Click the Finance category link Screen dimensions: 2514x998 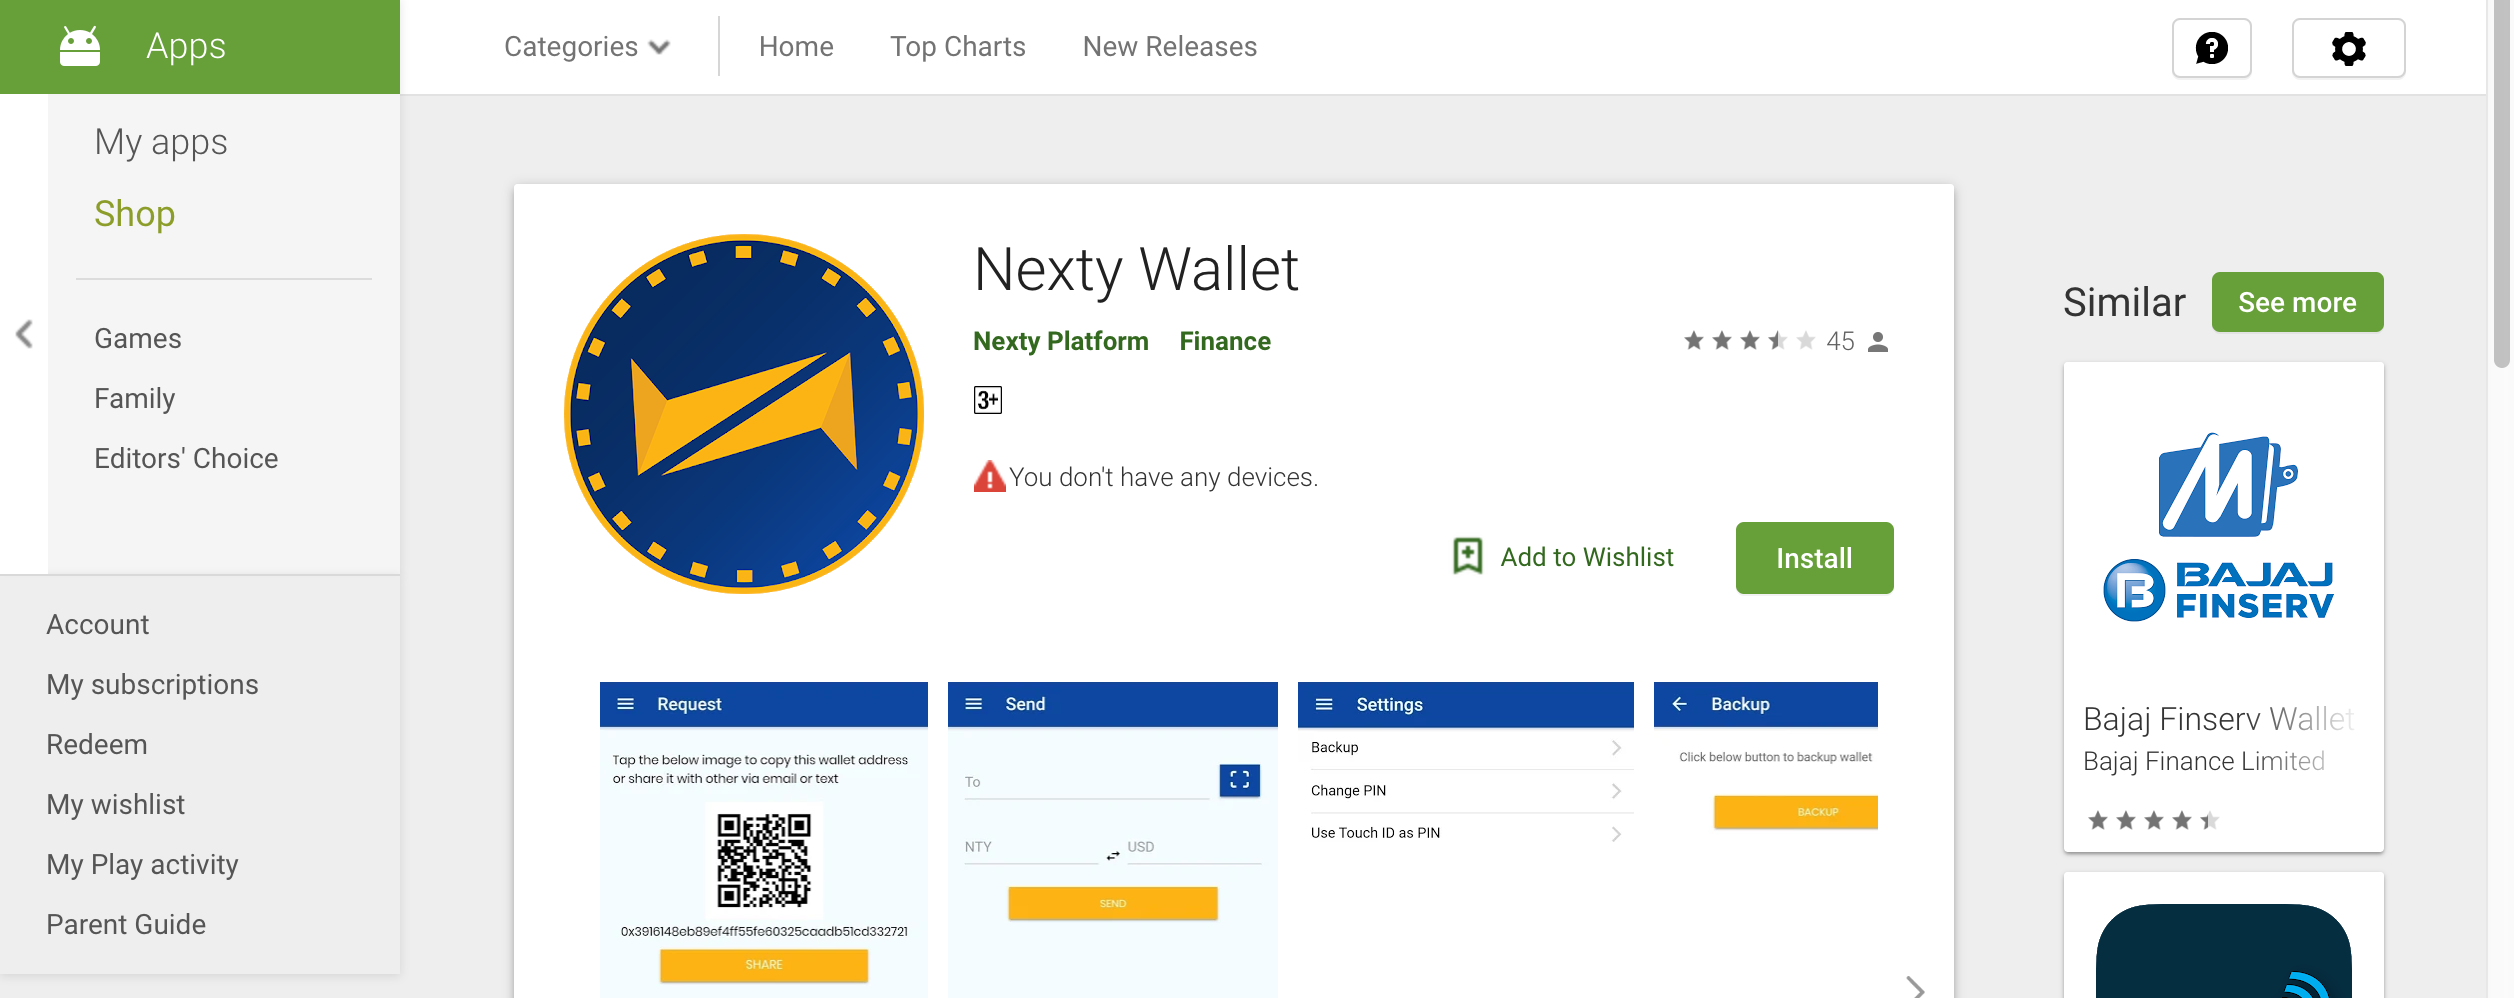pyautogui.click(x=1225, y=342)
